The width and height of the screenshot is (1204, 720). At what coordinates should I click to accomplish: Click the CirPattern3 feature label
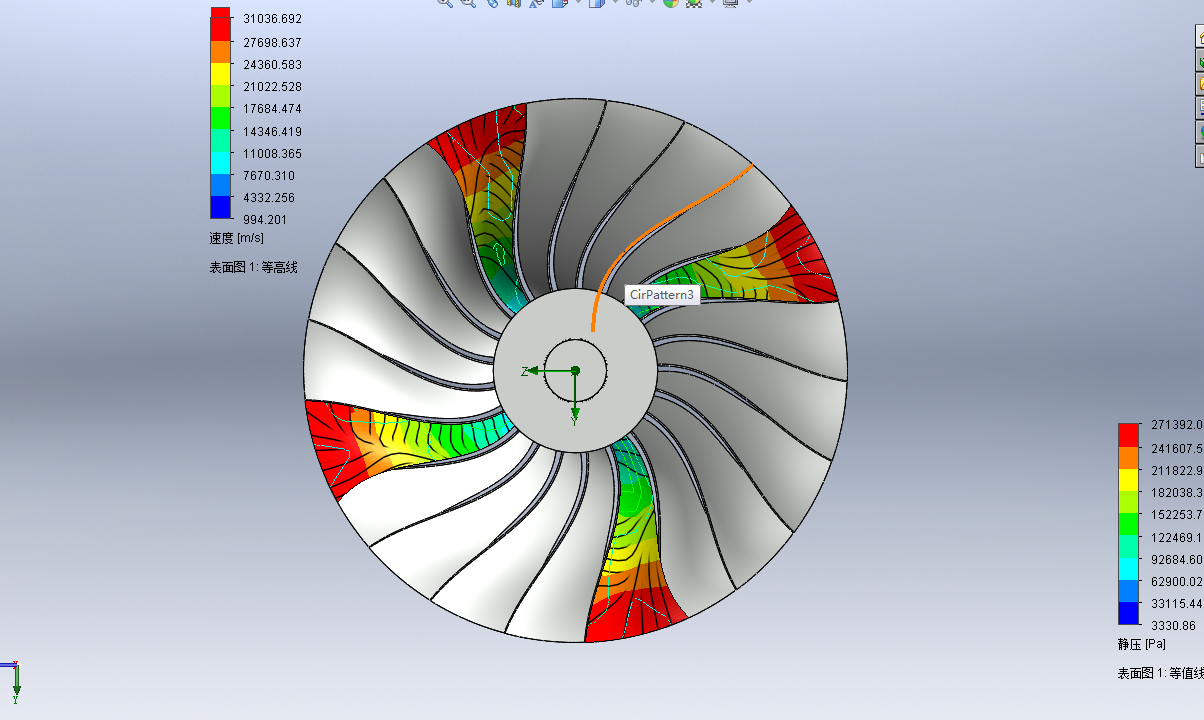pyautogui.click(x=660, y=296)
